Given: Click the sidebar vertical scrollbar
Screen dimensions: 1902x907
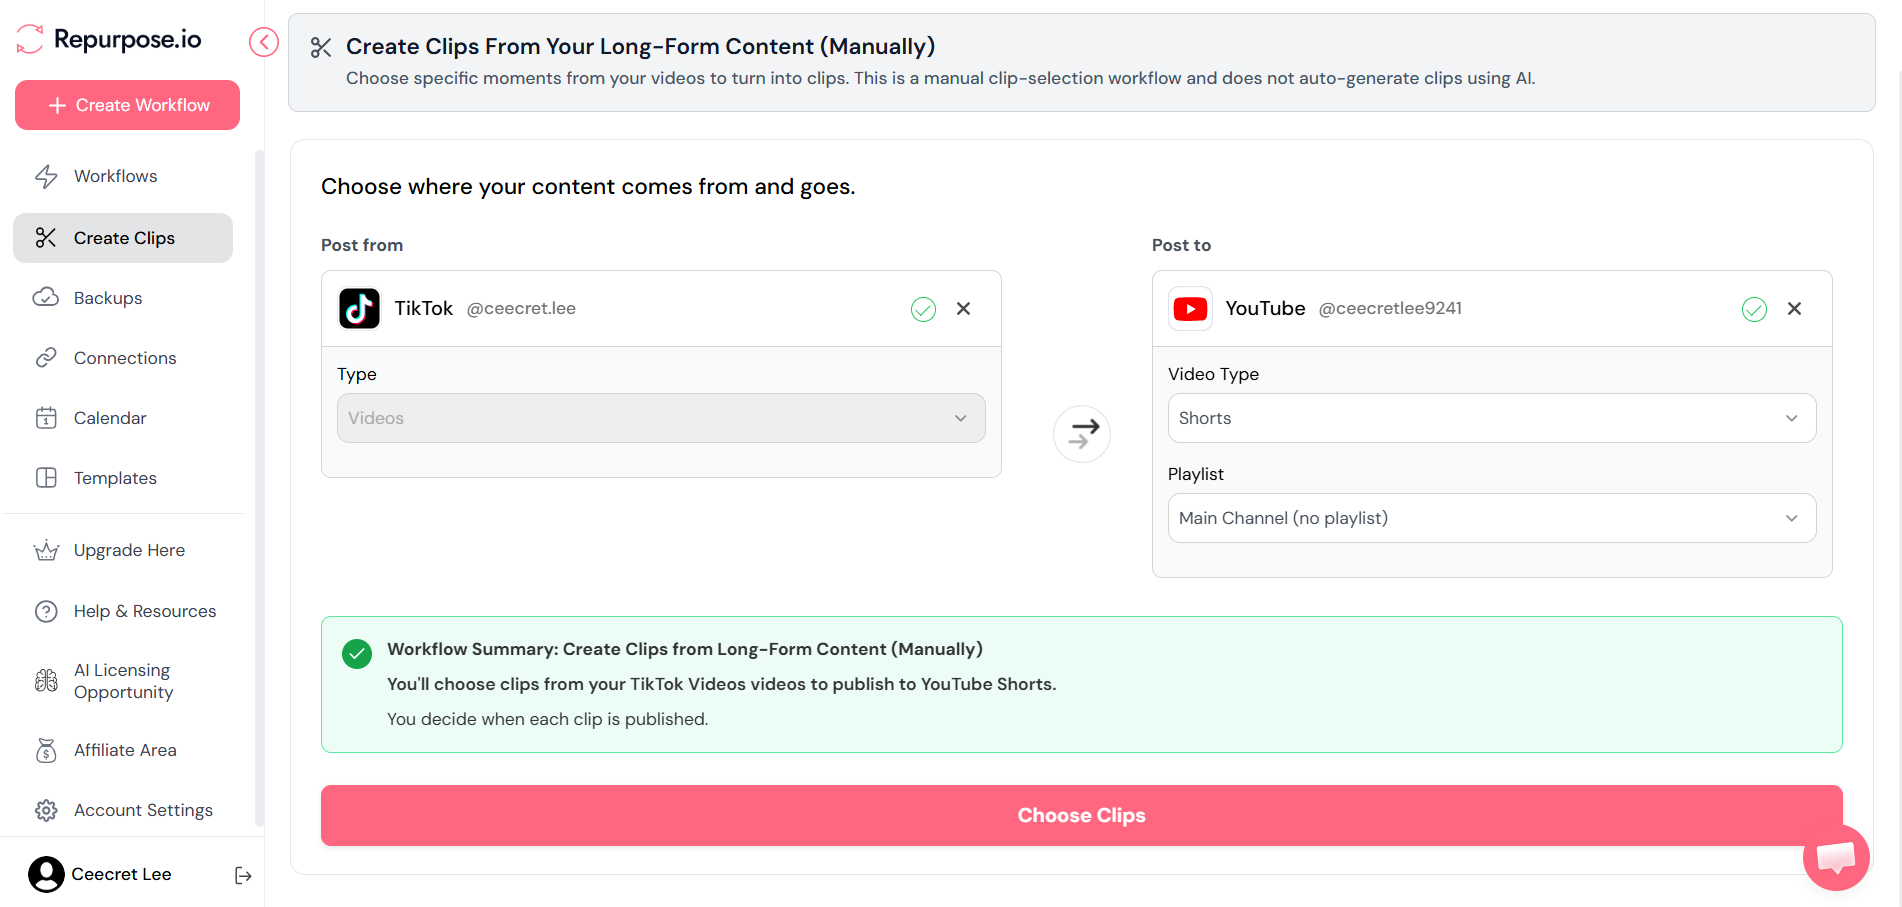Looking at the screenshot, I should click(259, 488).
